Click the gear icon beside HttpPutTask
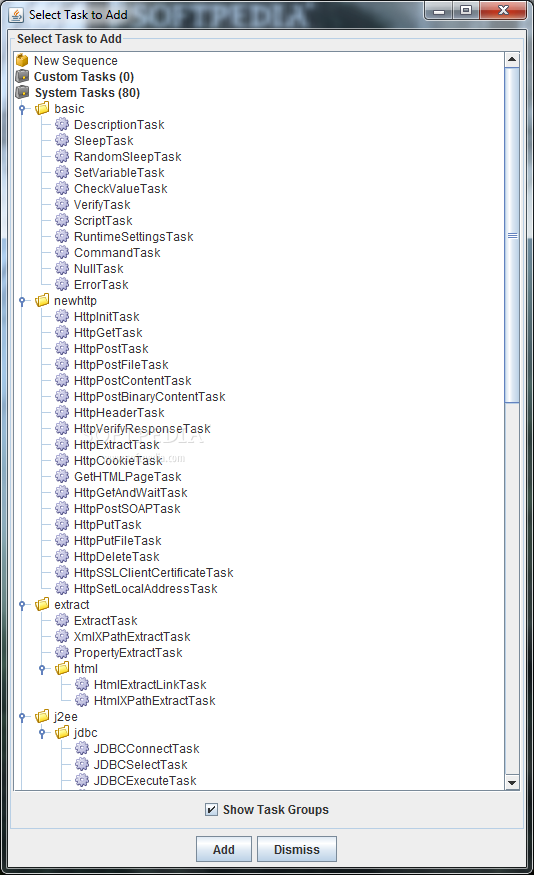 click(62, 525)
